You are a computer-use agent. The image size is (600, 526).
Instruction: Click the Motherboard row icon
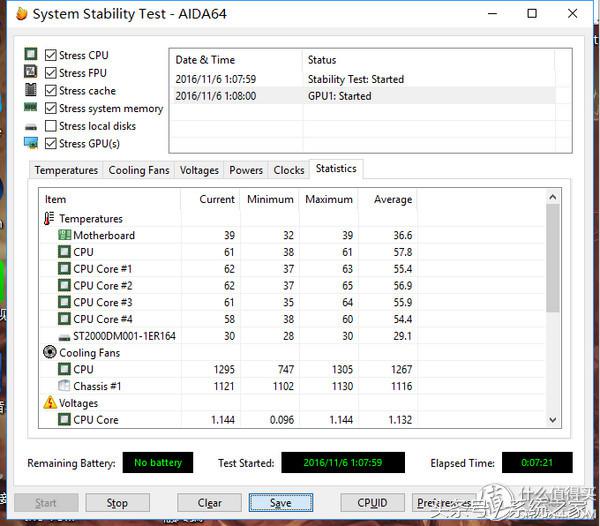(x=64, y=235)
